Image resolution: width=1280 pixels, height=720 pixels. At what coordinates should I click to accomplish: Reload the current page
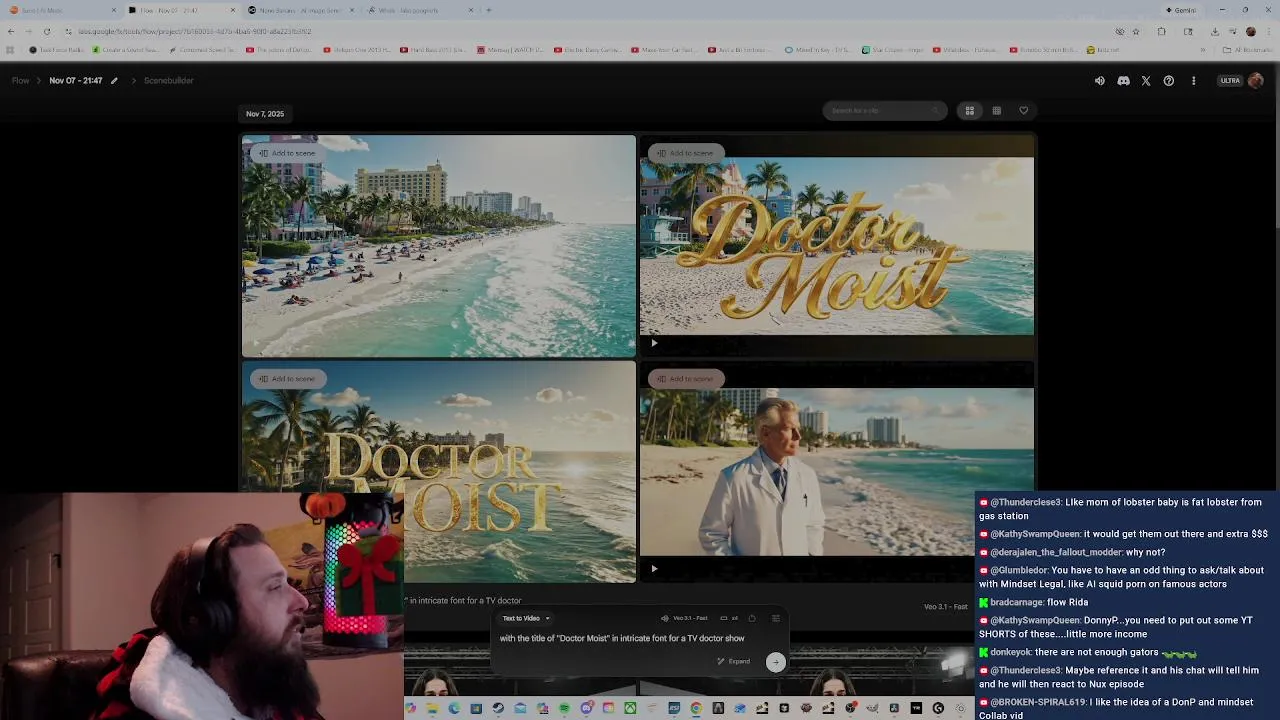46,31
